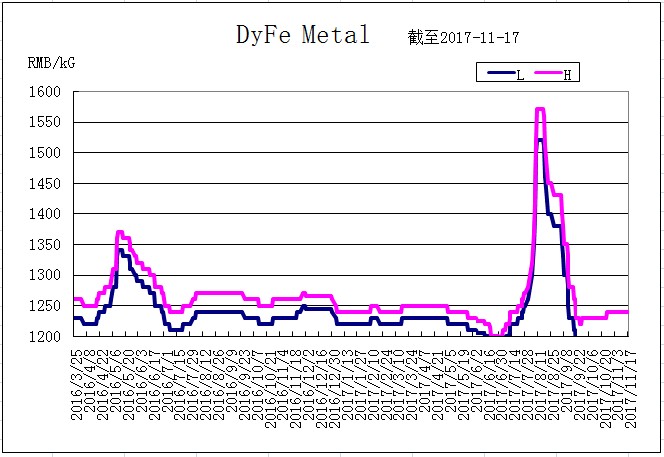
Task: Click the RMB/kG axis unit label
Action: point(51,63)
